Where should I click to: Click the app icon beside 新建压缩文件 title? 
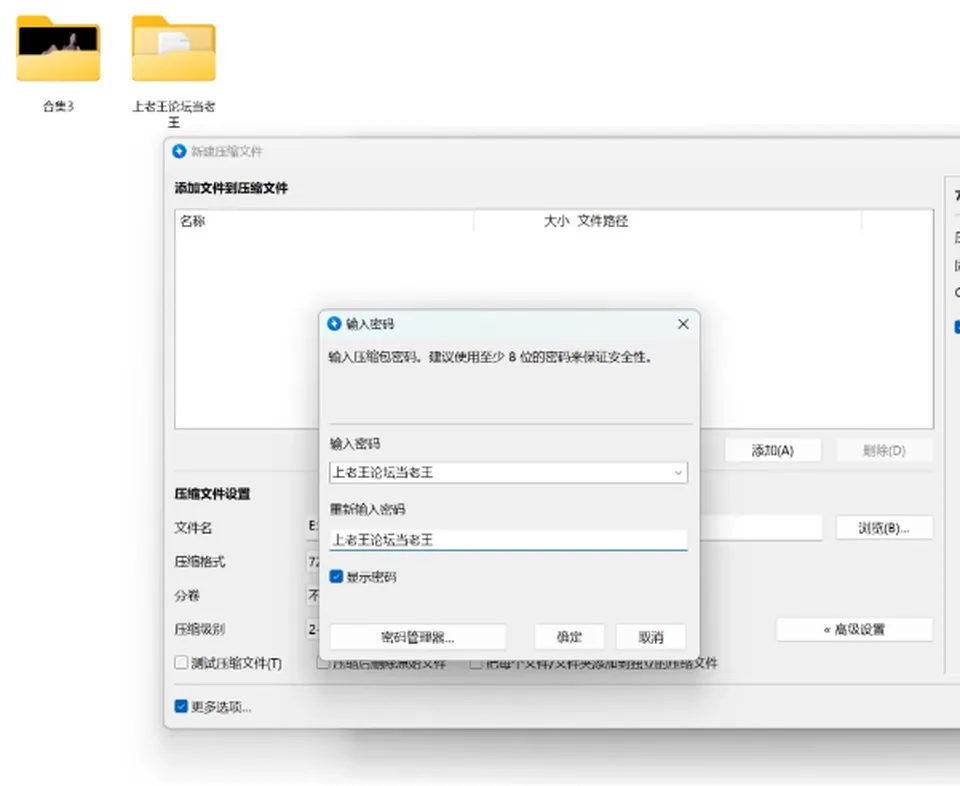179,151
